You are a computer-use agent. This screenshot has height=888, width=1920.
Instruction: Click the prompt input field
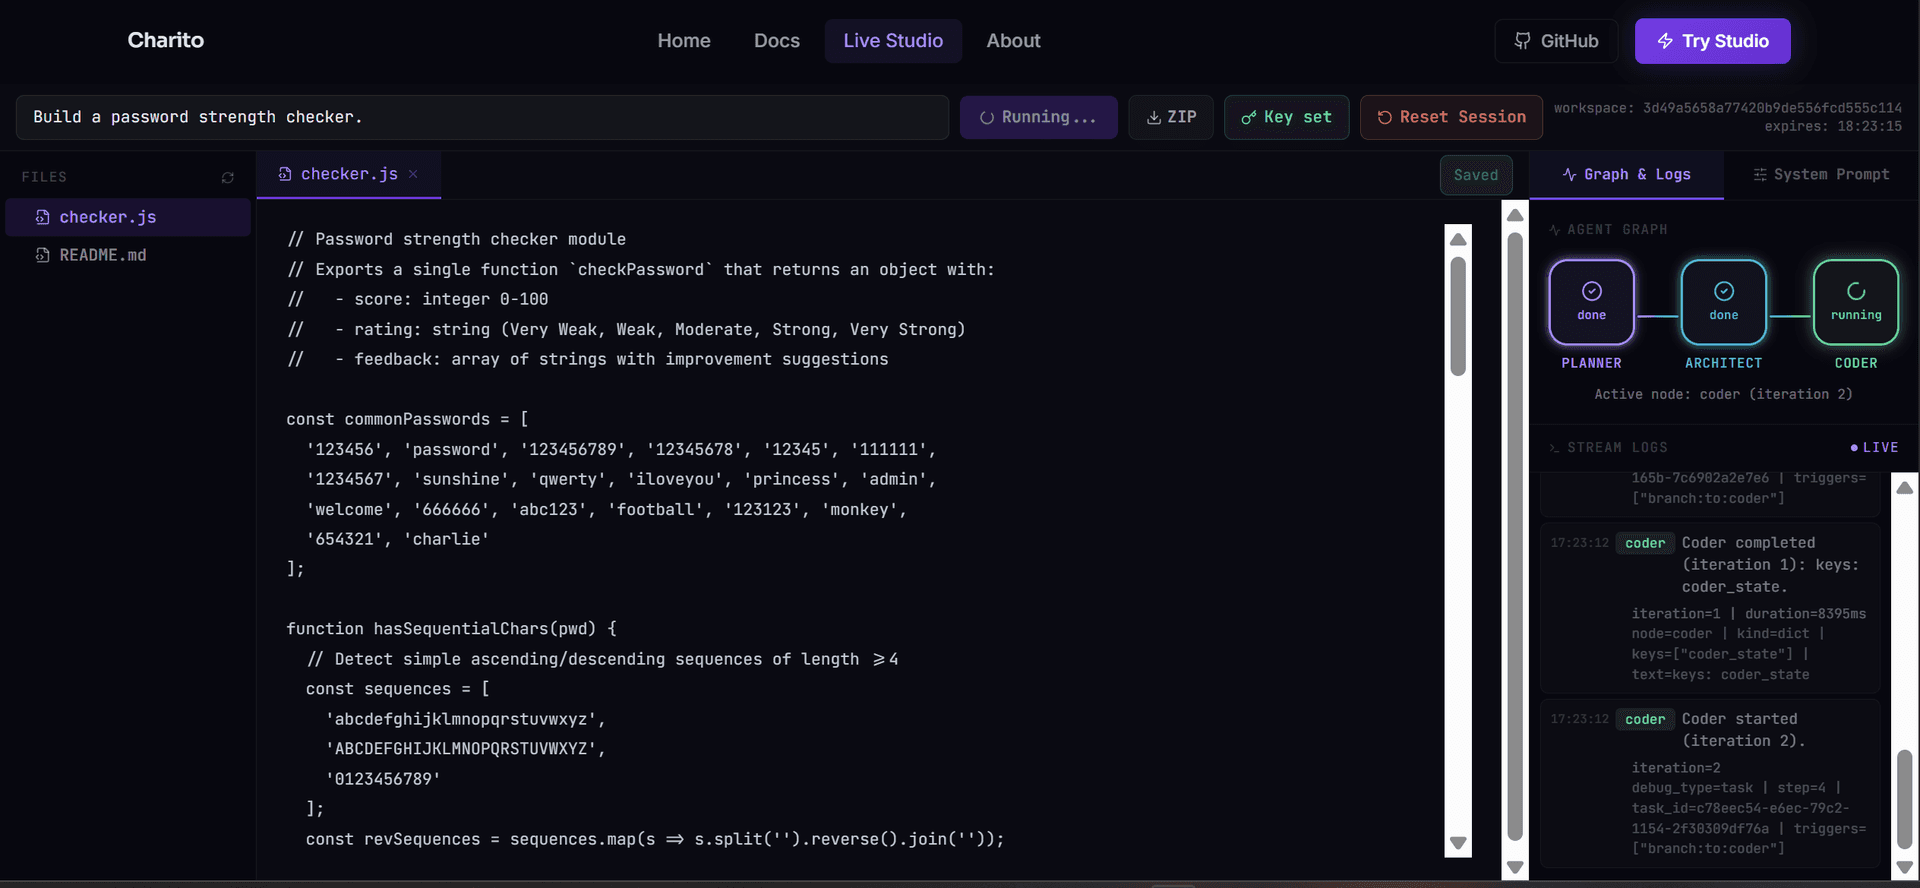(481, 117)
